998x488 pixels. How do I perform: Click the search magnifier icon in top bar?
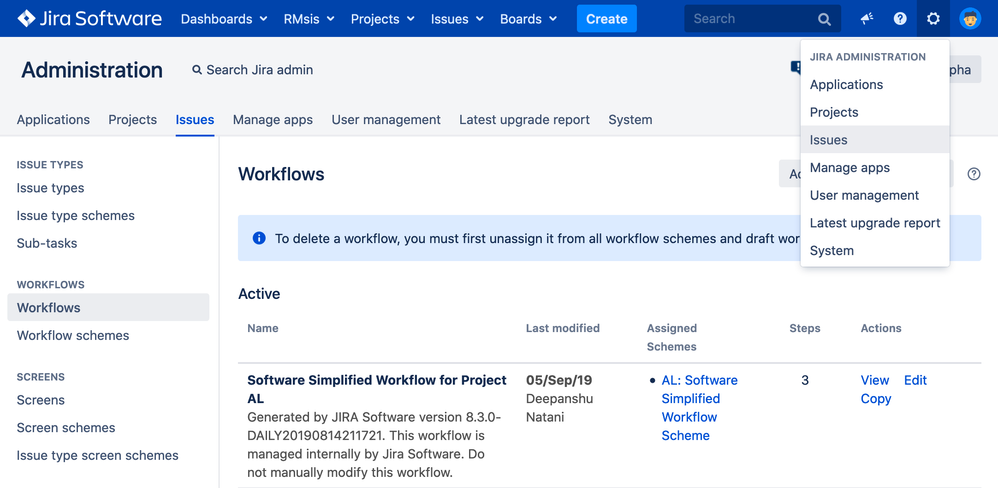pos(824,19)
